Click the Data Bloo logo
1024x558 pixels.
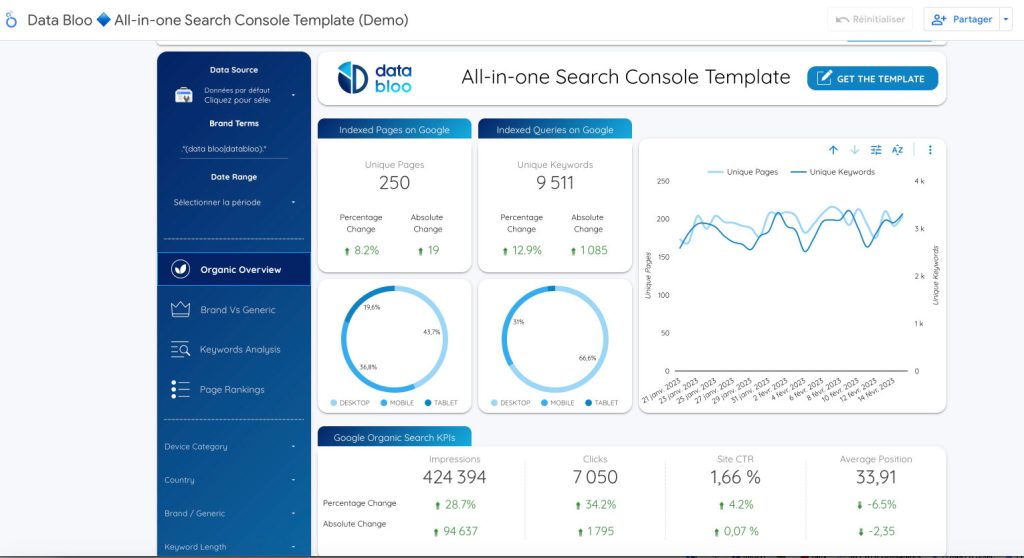(x=374, y=78)
